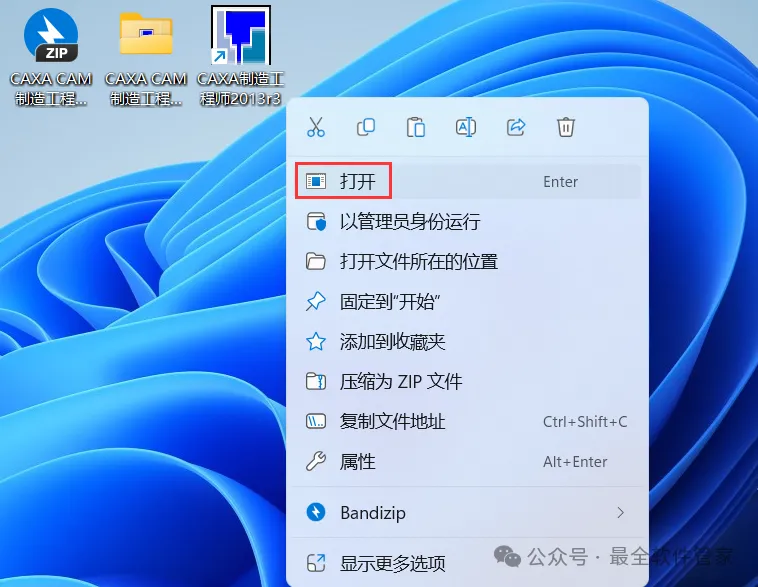Viewport: 758px width, 587px height.
Task: Click the Alt+Enter shortcut text
Action: (x=575, y=462)
